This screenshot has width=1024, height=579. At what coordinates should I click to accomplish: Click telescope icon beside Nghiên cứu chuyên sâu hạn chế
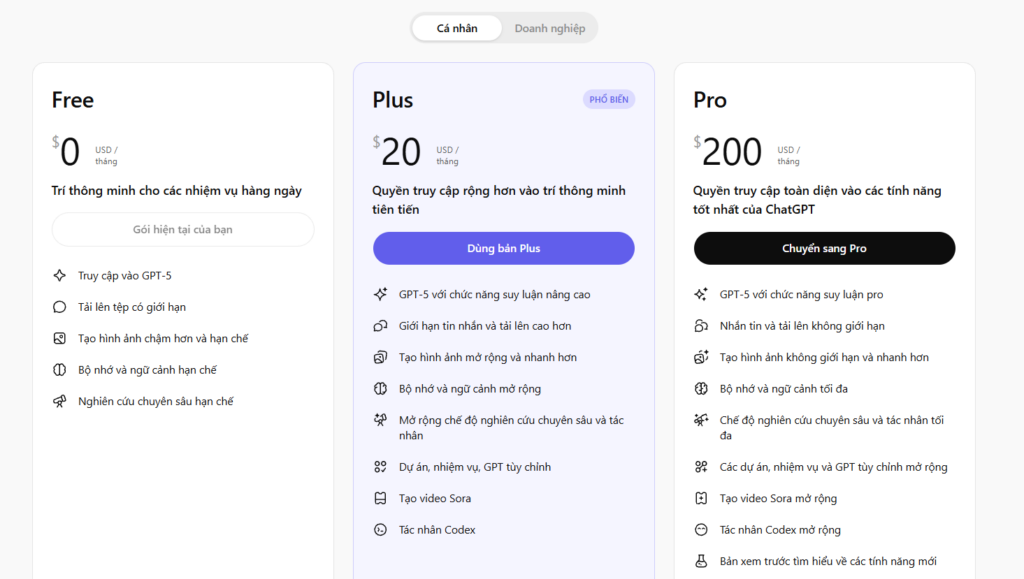point(59,401)
